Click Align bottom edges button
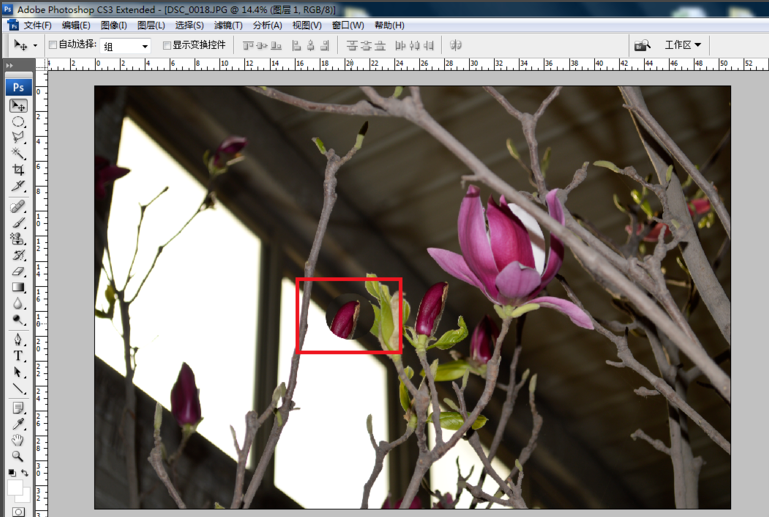The width and height of the screenshot is (769, 517). tap(276, 46)
